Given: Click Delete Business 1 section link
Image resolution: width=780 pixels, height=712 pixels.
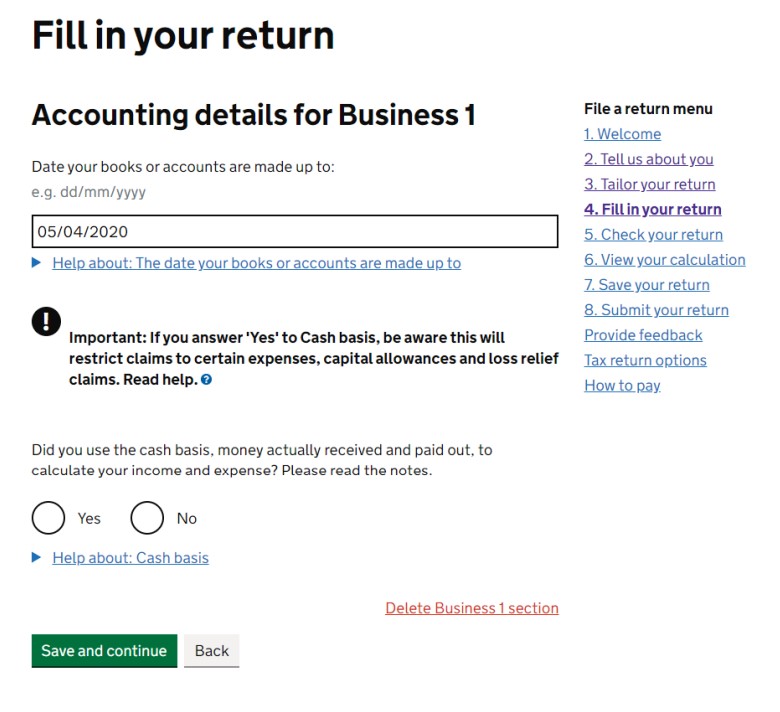Looking at the screenshot, I should pos(472,608).
